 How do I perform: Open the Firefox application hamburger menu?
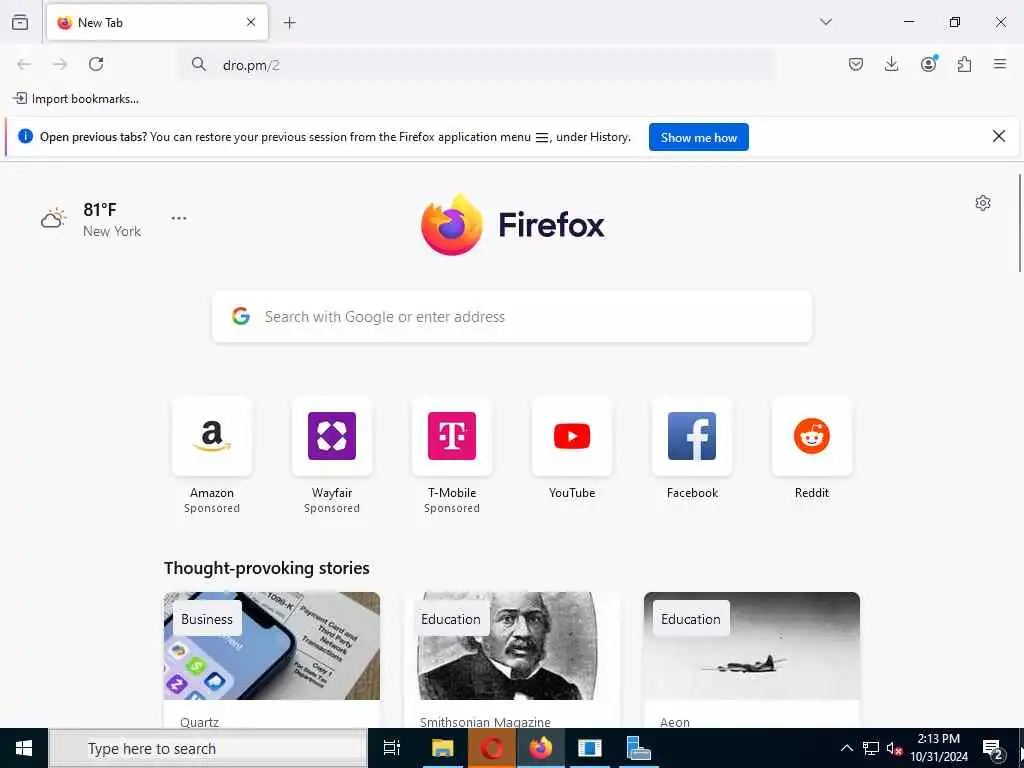pos(1000,64)
